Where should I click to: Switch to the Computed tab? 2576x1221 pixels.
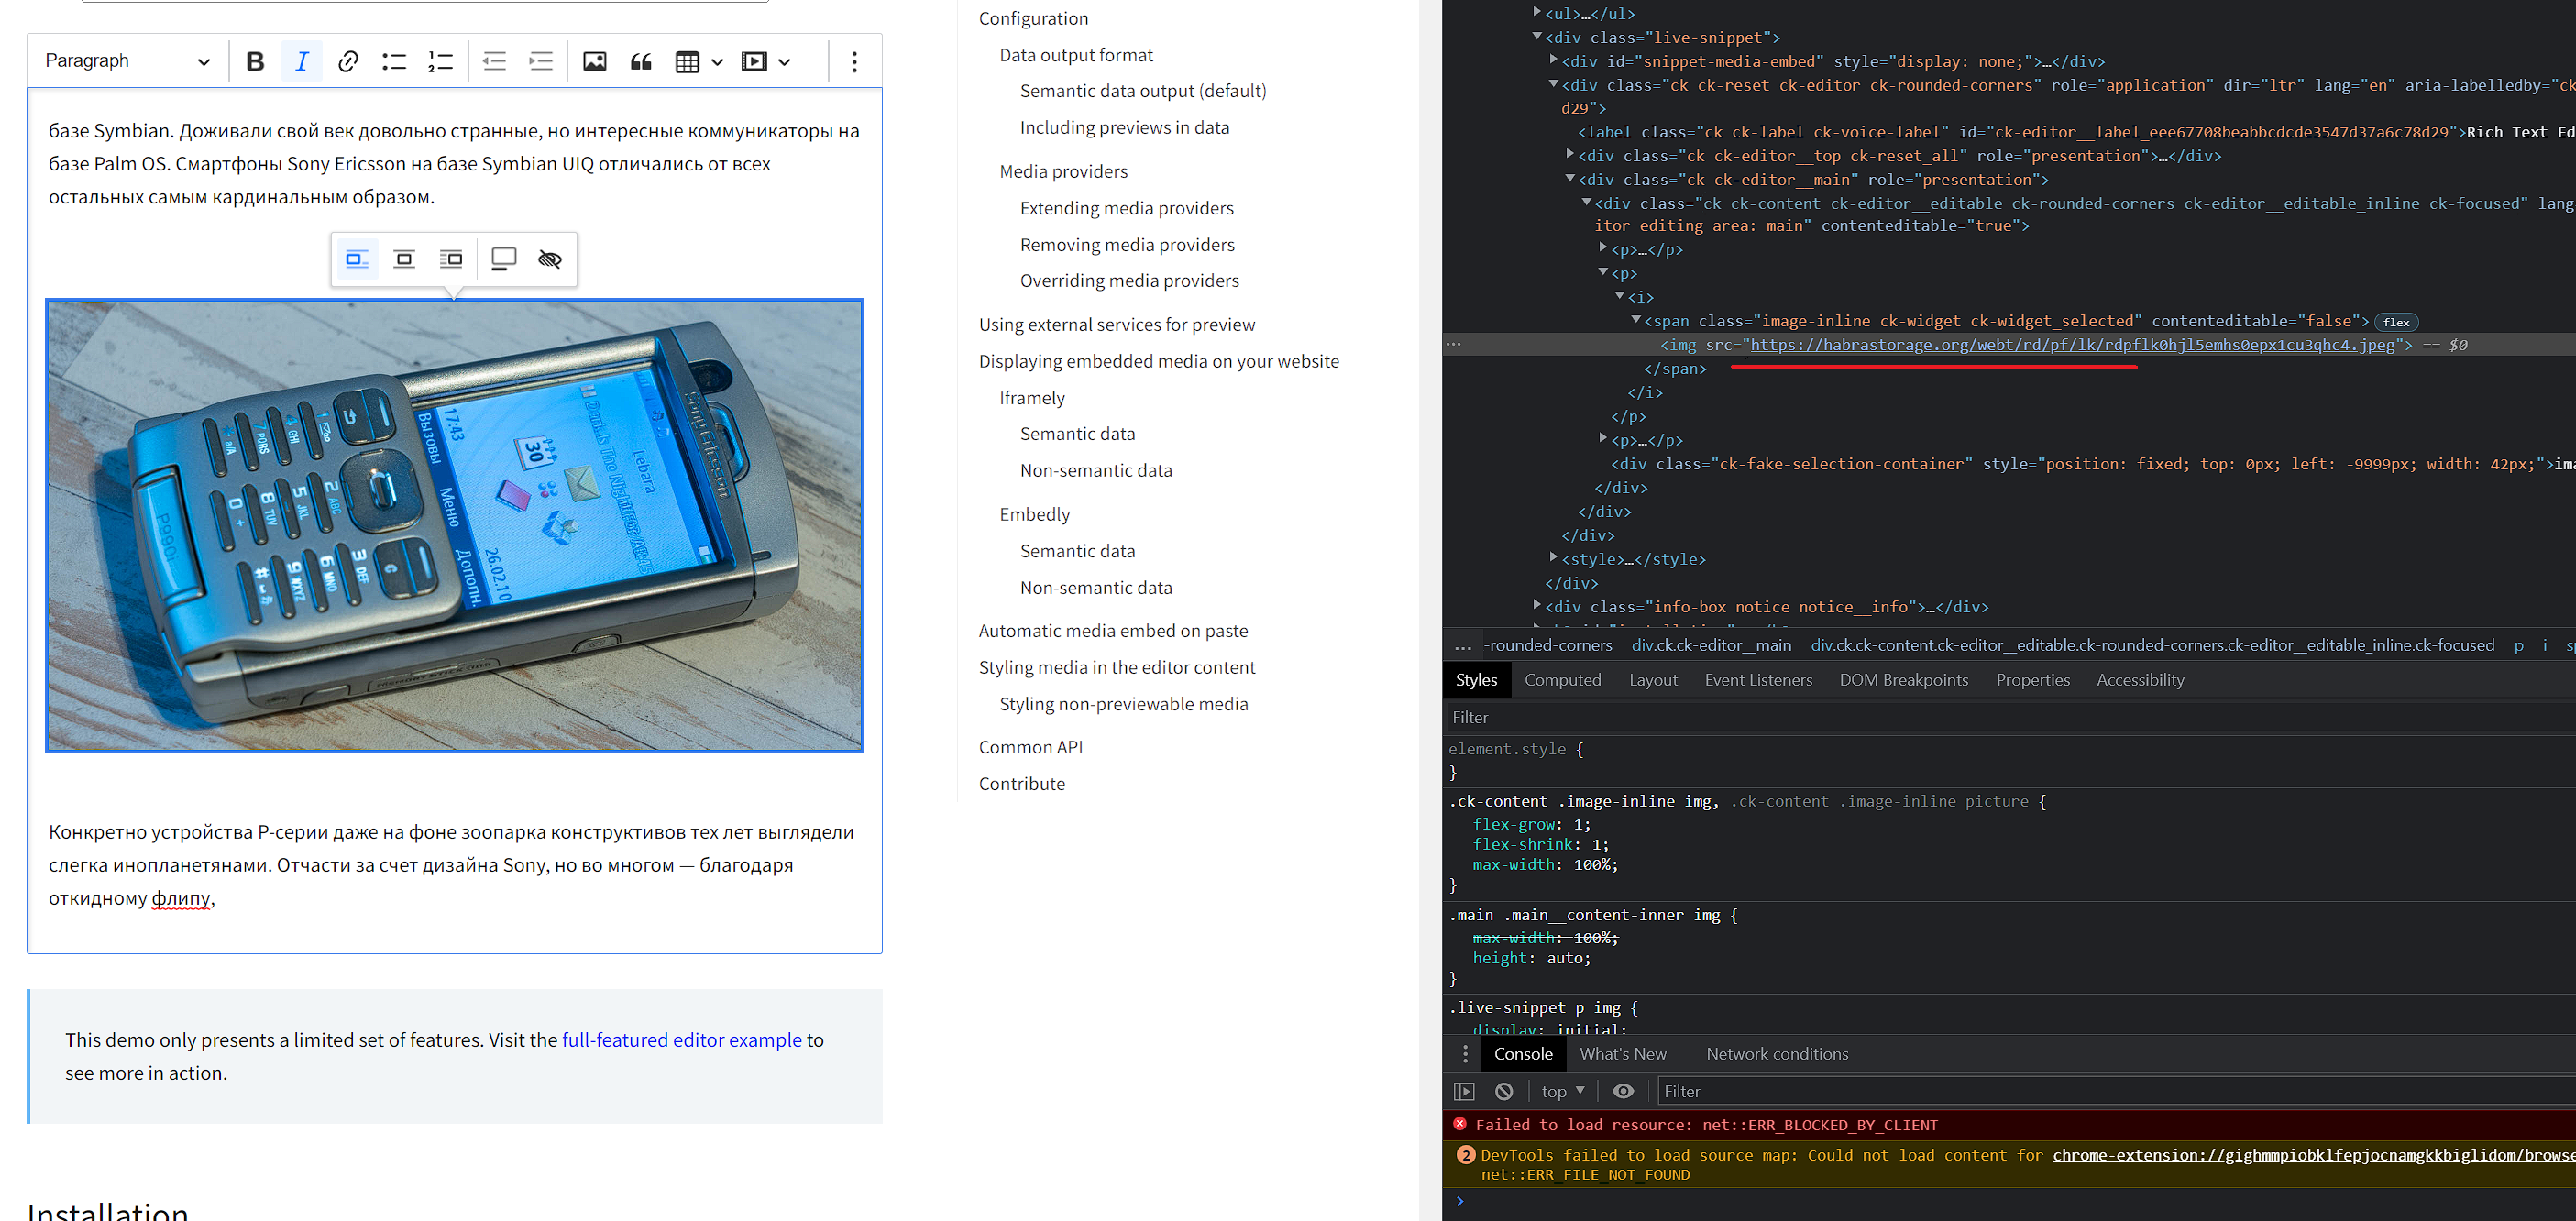pyautogui.click(x=1562, y=680)
